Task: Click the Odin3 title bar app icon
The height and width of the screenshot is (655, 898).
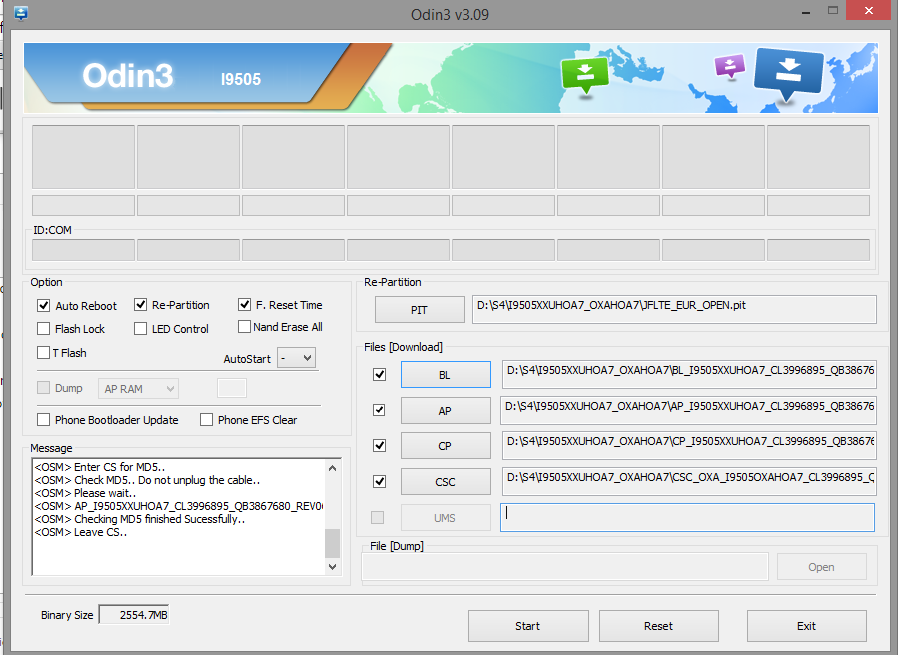Action: tap(20, 14)
